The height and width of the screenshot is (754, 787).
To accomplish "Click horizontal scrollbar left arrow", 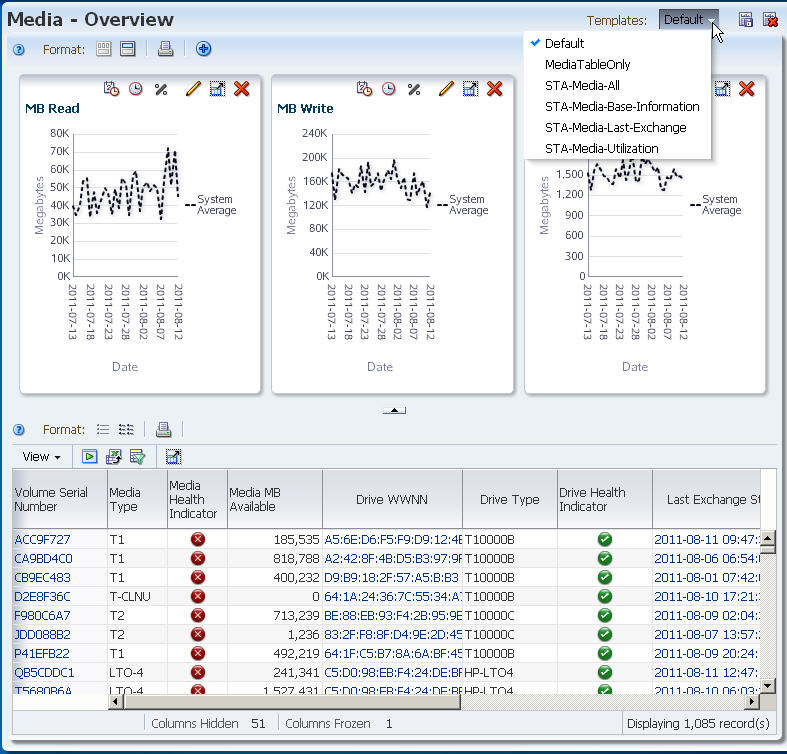I will [x=115, y=701].
